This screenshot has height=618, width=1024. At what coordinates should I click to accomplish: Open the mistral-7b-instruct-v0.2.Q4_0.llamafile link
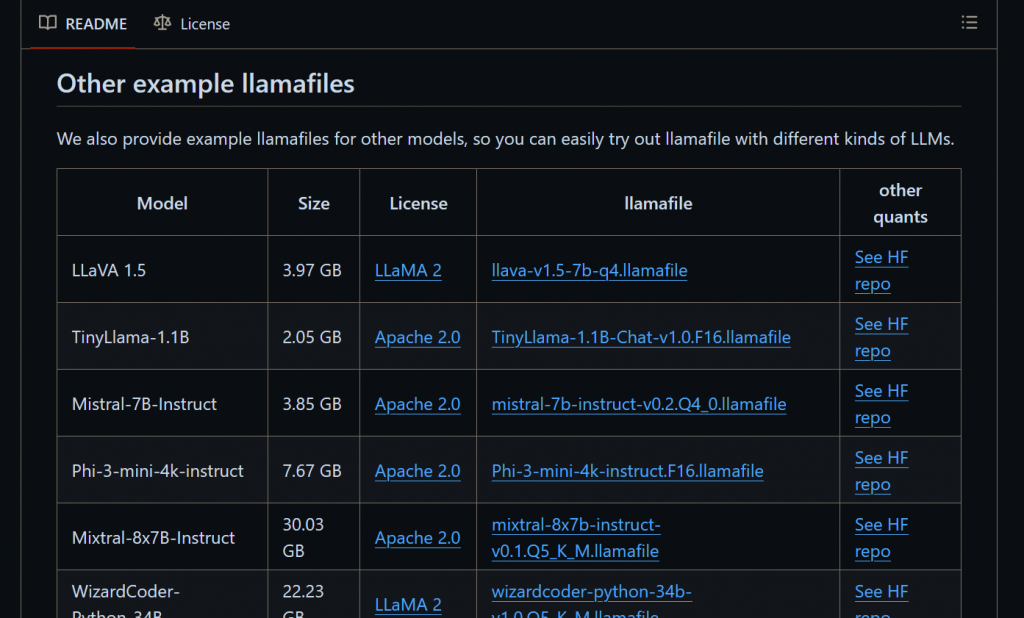[638, 404]
